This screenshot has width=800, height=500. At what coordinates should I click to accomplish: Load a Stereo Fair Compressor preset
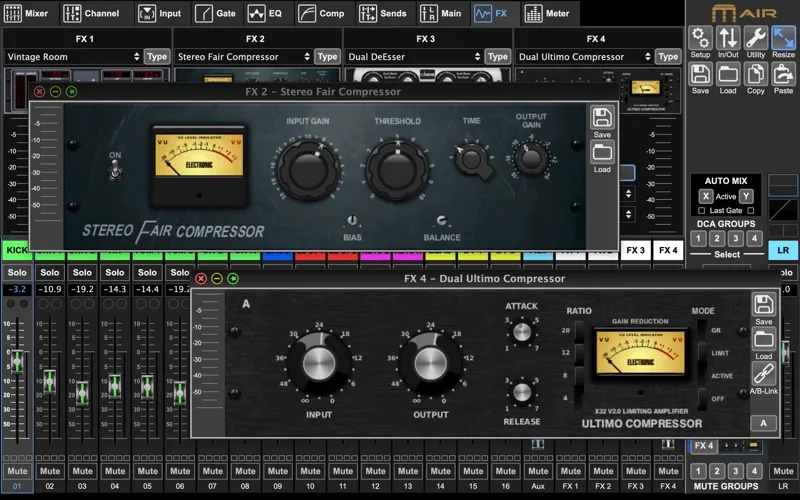pyautogui.click(x=602, y=153)
